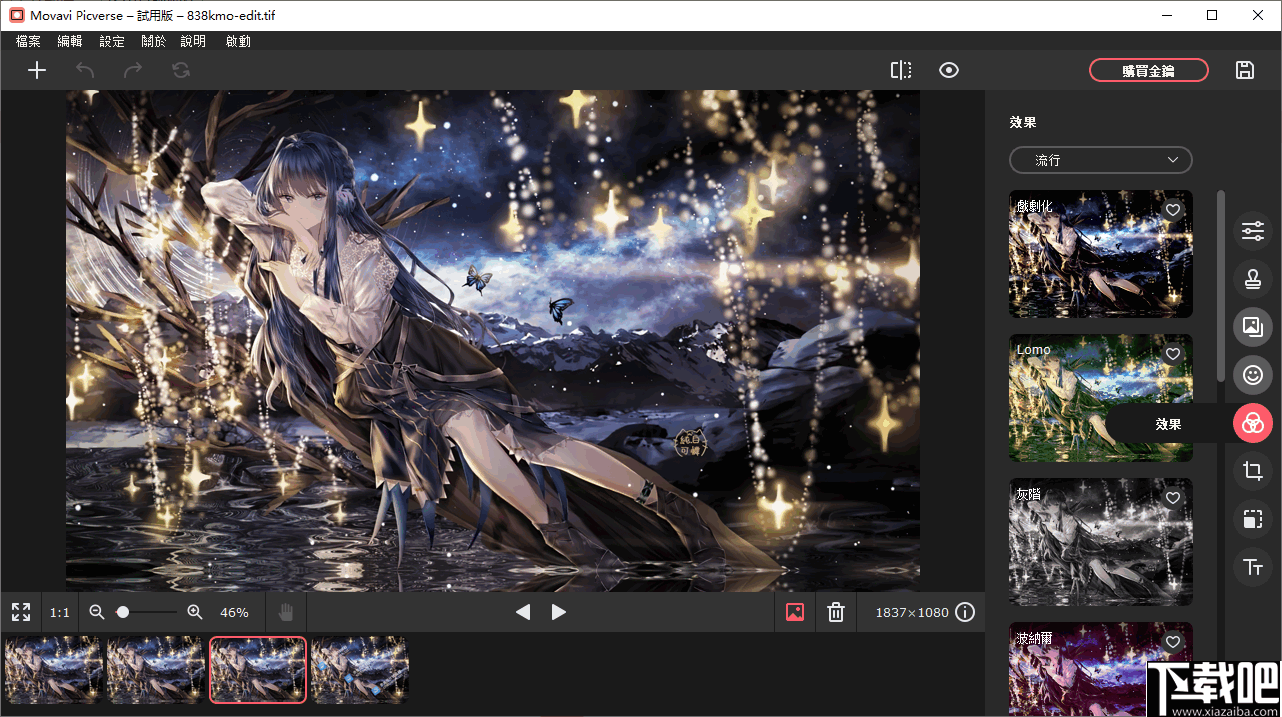This screenshot has width=1282, height=717.
Task: Open the adjustments sliders tool
Action: [1253, 230]
